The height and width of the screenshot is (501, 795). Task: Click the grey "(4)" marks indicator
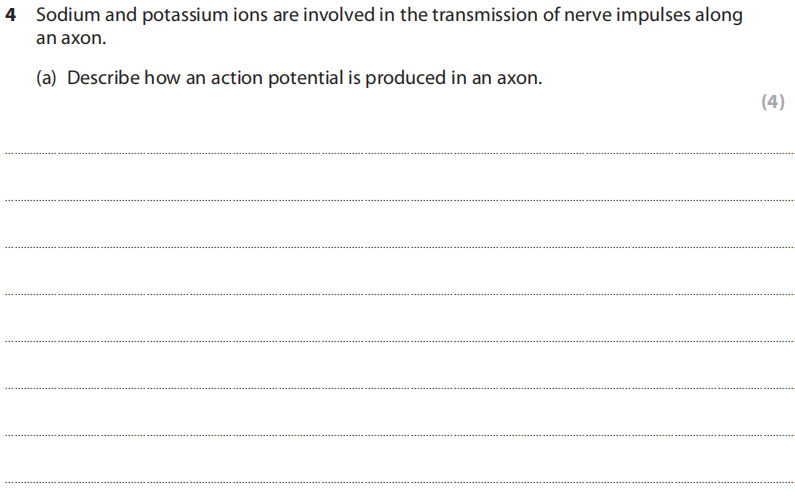point(772,102)
